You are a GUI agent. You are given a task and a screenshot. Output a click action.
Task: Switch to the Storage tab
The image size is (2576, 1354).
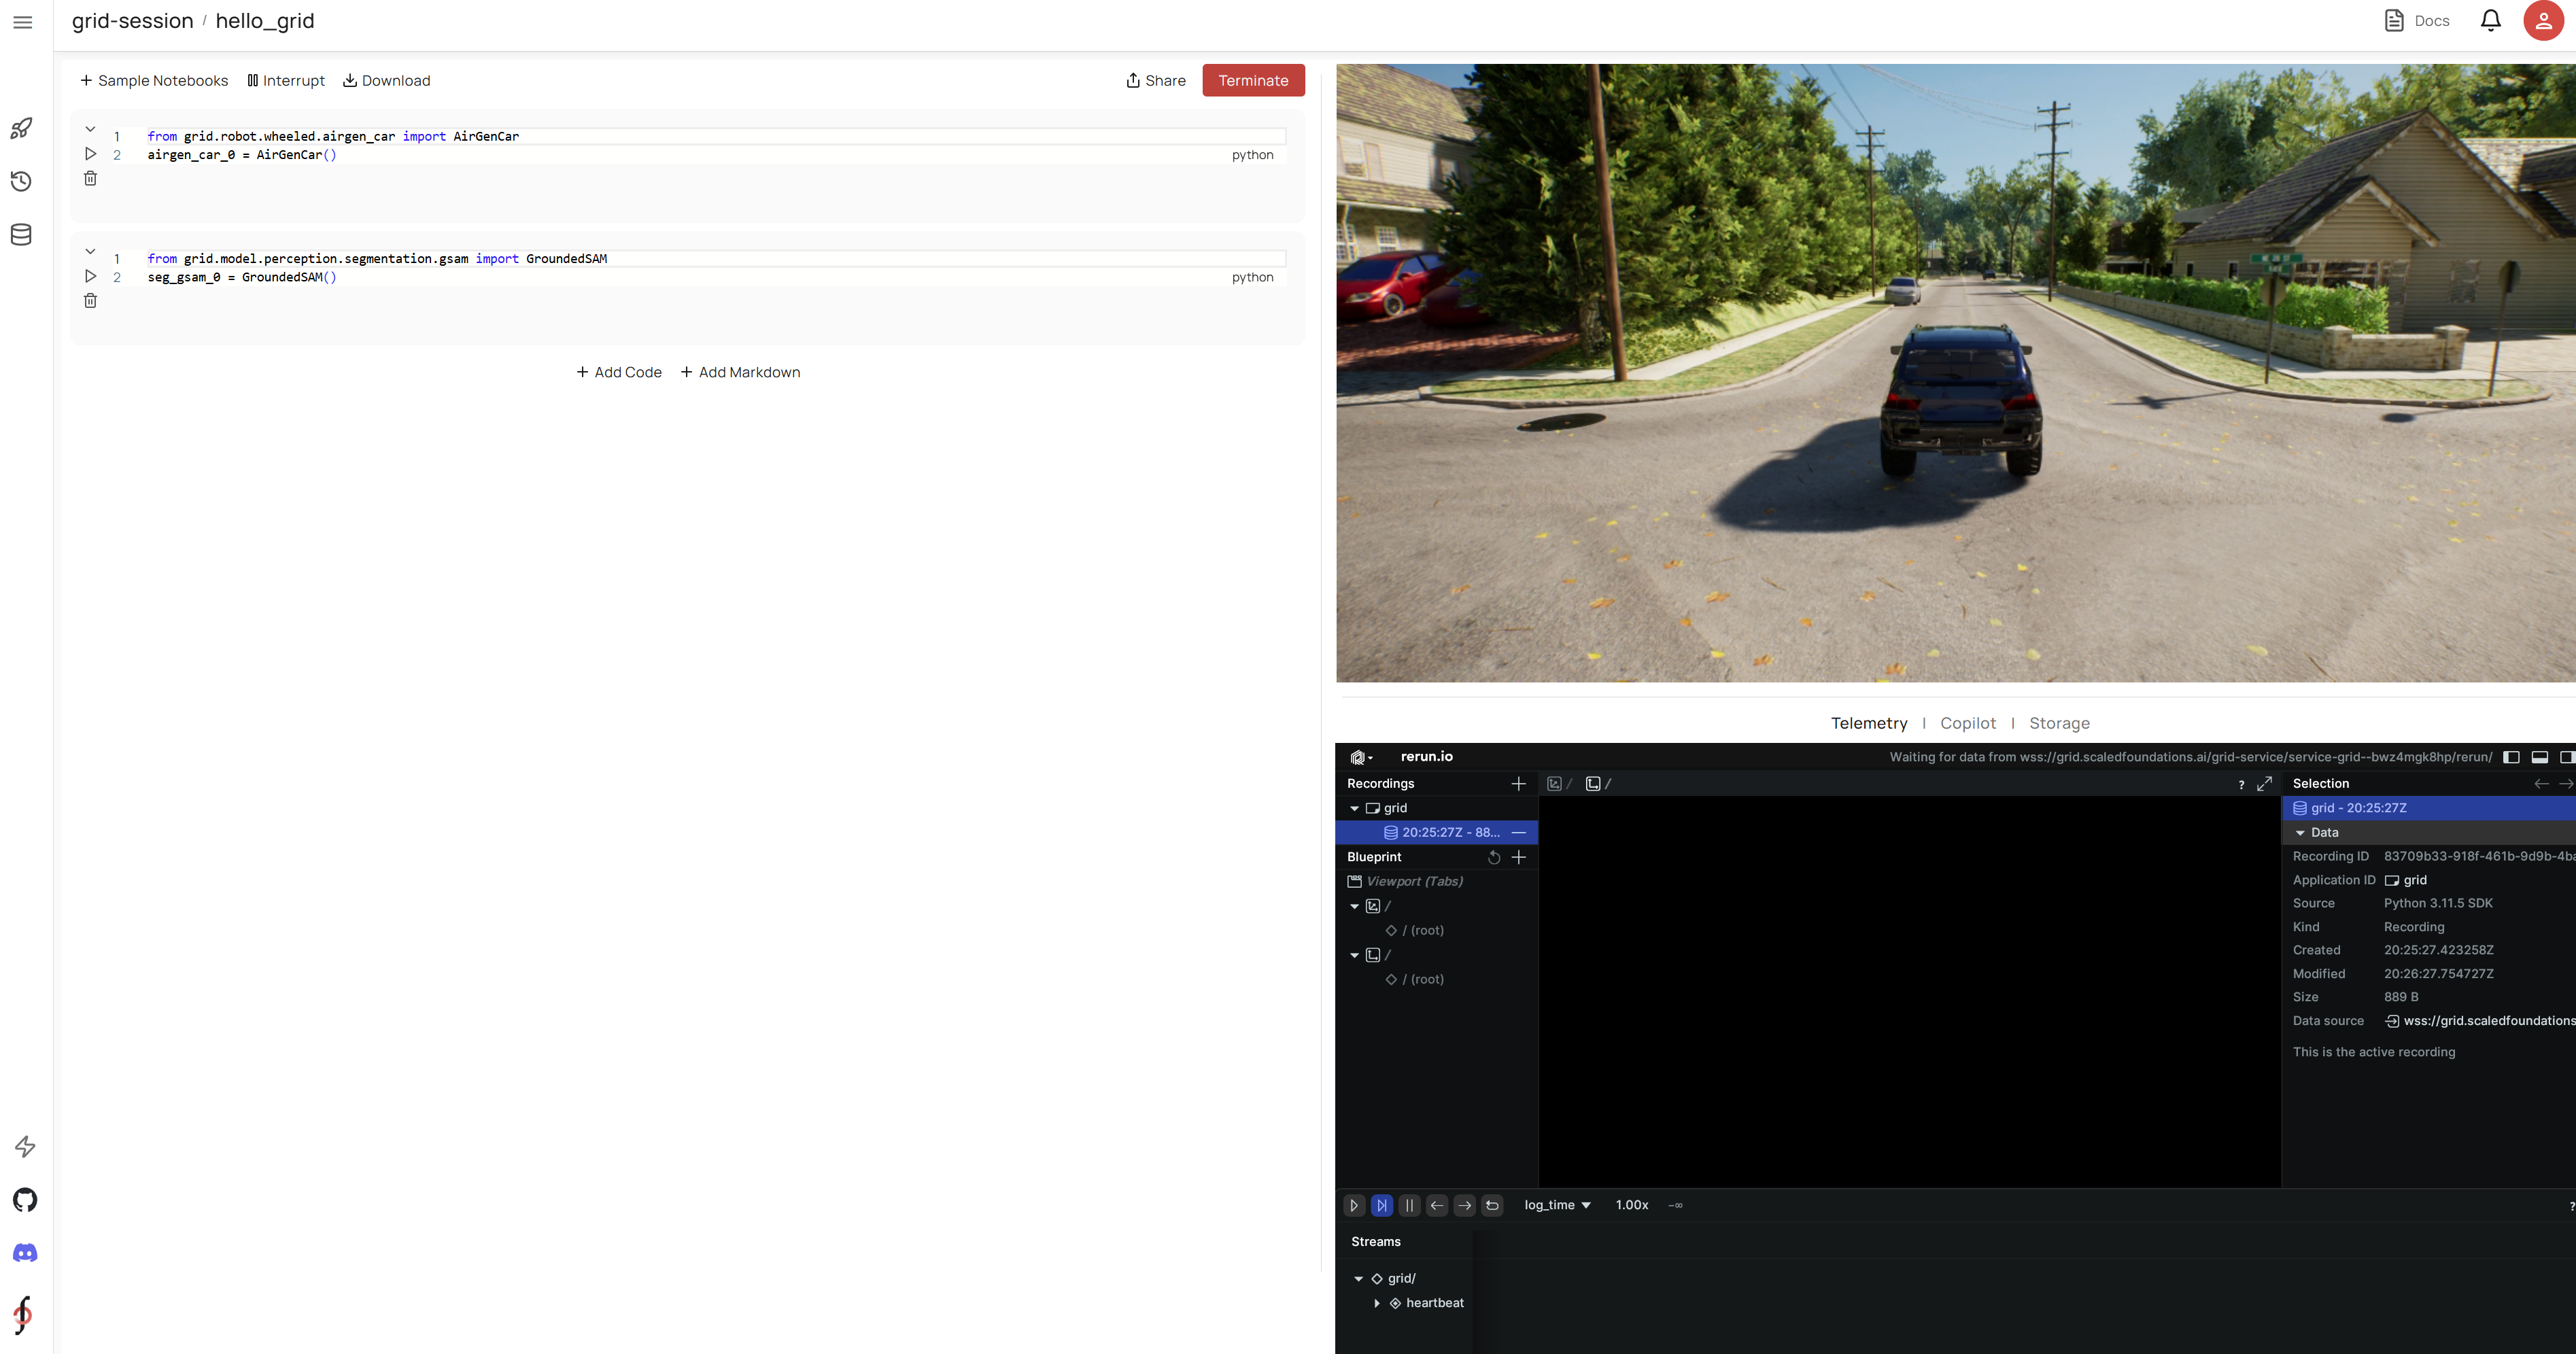(x=2059, y=723)
